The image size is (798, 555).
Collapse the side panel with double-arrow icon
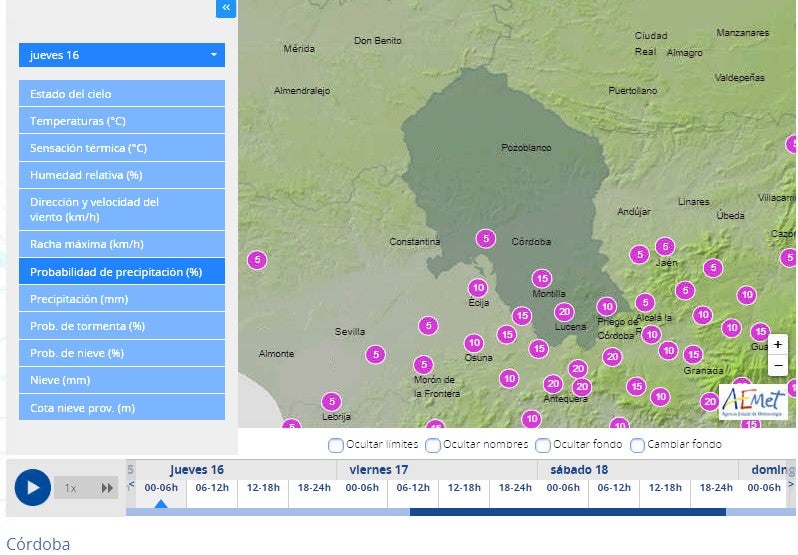(226, 8)
